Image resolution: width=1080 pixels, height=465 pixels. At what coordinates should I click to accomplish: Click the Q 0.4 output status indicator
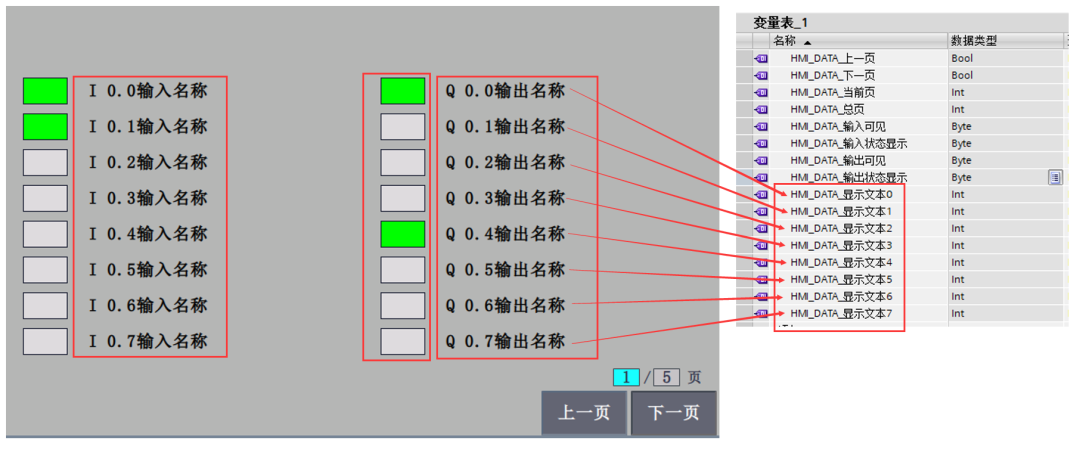403,234
